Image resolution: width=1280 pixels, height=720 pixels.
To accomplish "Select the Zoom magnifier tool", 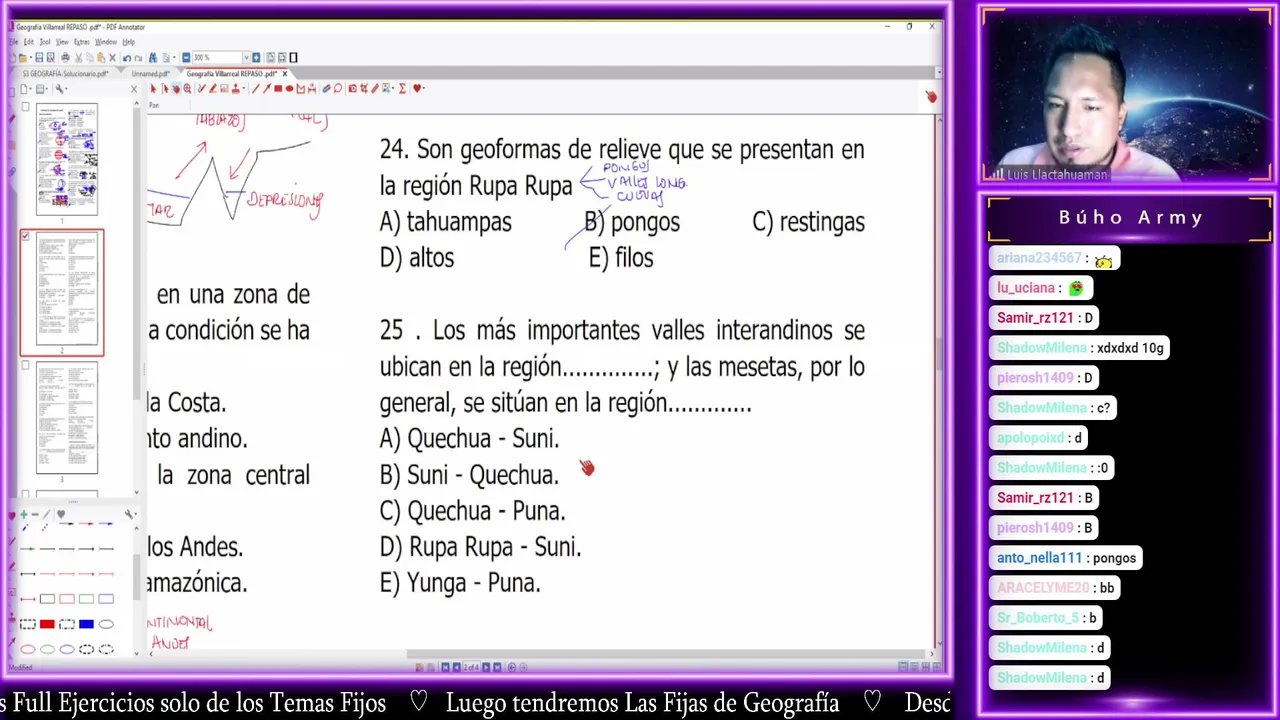I will coord(187,89).
